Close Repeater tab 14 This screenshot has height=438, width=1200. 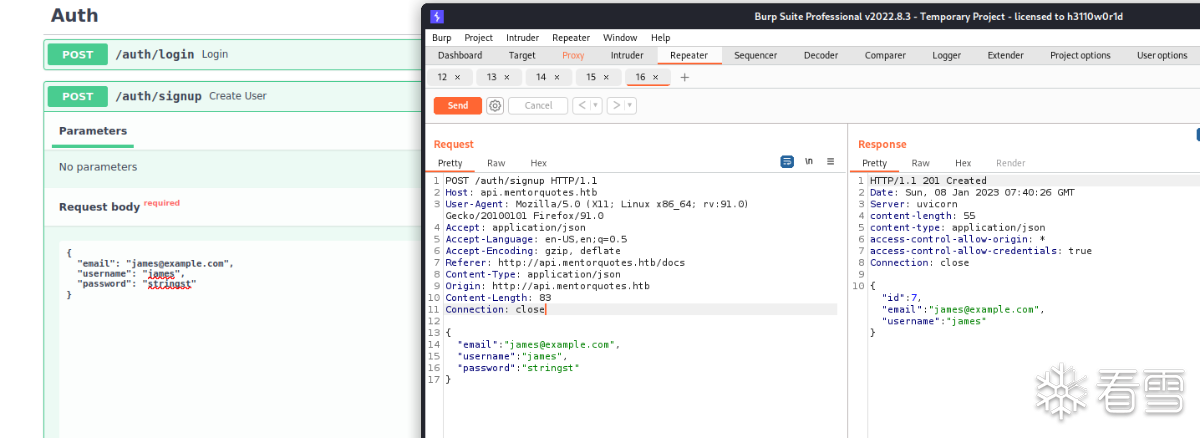coord(556,77)
